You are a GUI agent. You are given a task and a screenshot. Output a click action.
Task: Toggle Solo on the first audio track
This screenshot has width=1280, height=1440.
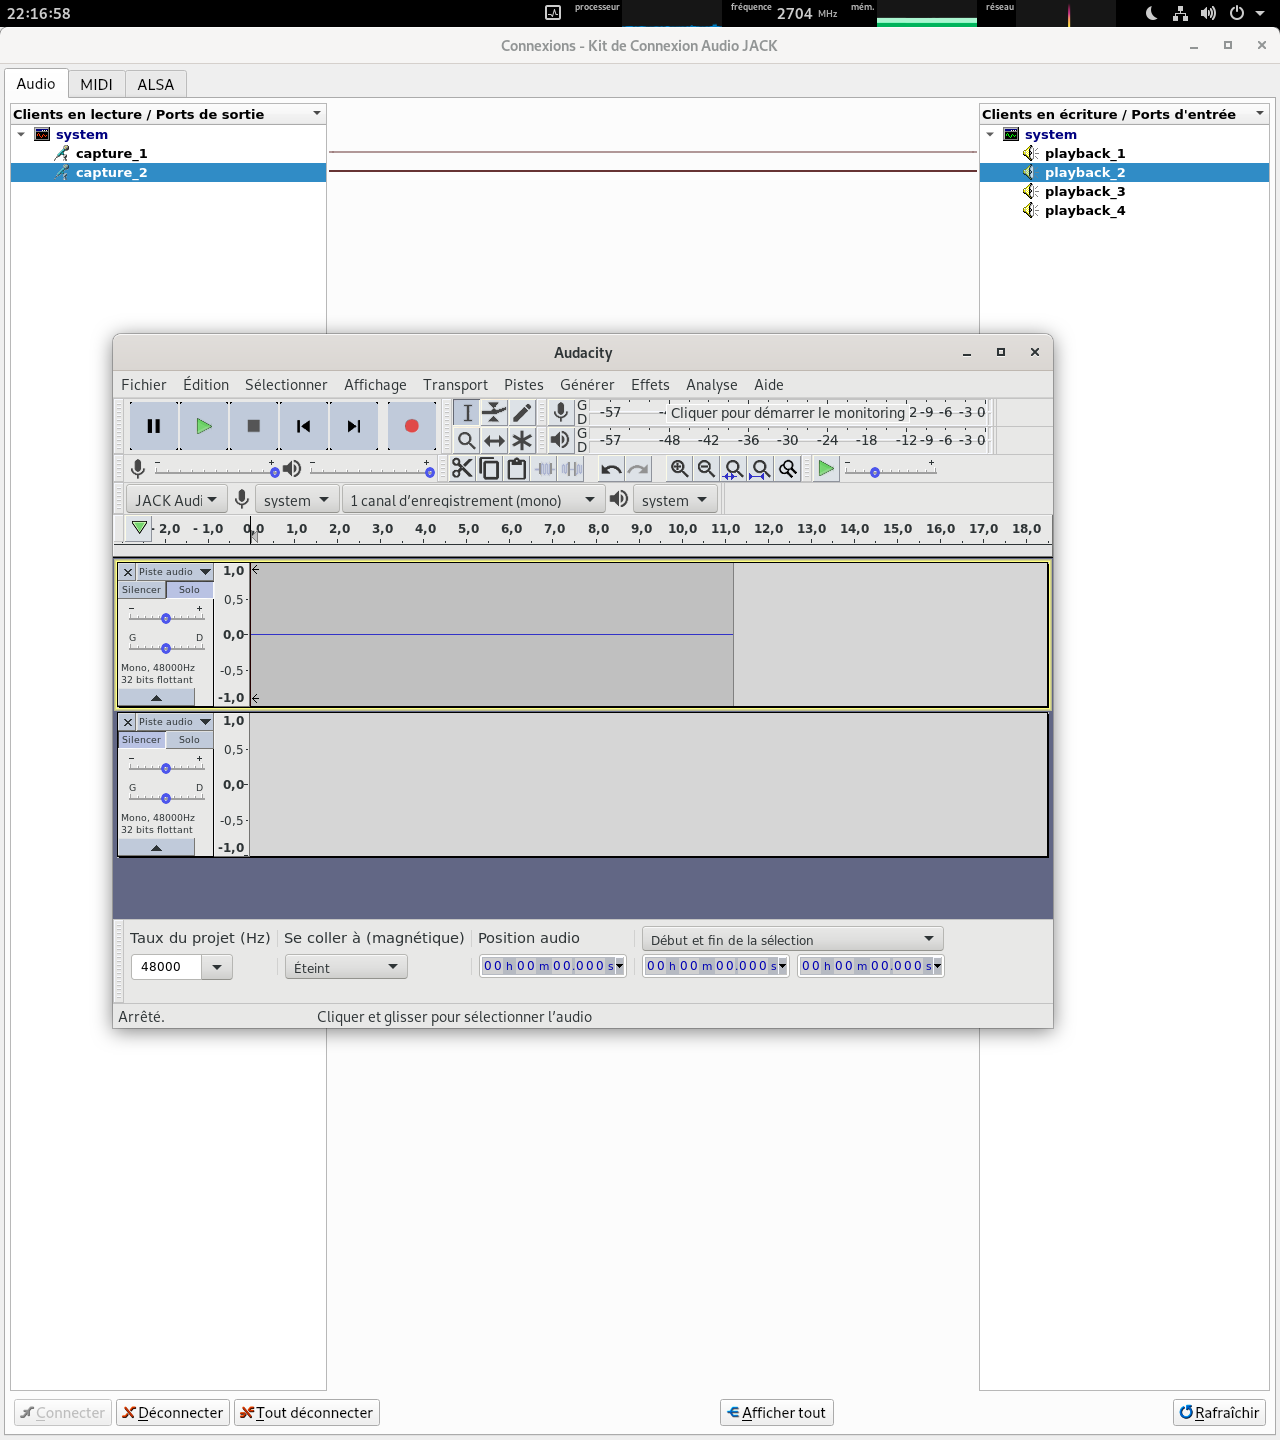pyautogui.click(x=189, y=590)
